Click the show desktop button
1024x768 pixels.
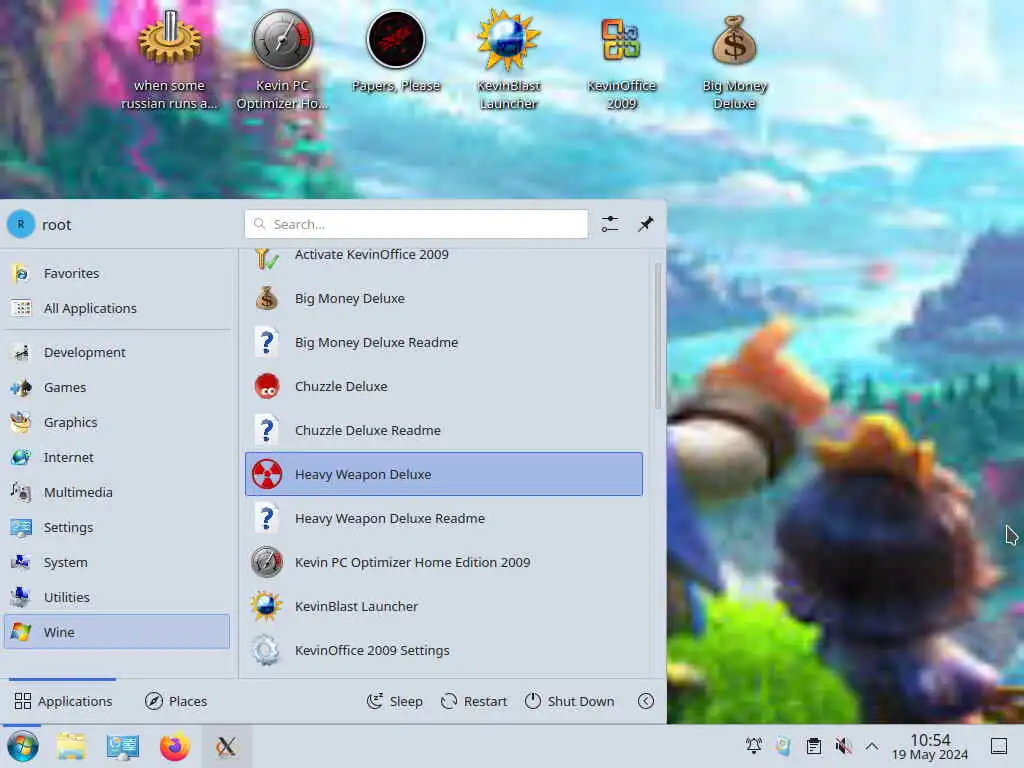(999, 745)
